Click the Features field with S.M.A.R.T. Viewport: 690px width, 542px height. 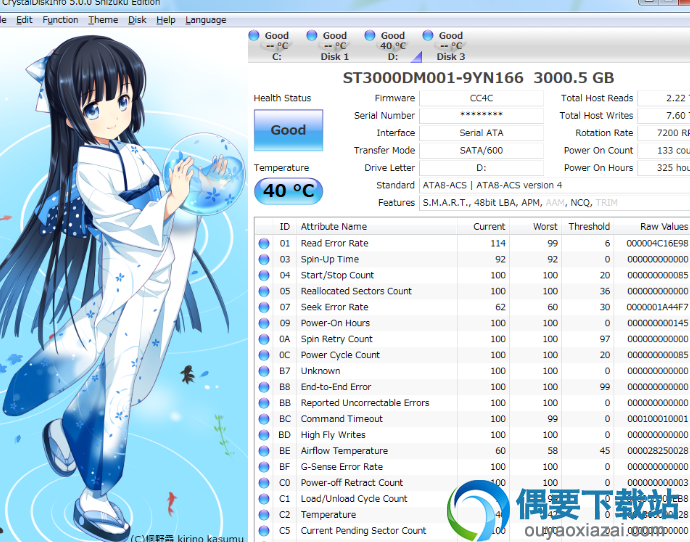(554, 203)
